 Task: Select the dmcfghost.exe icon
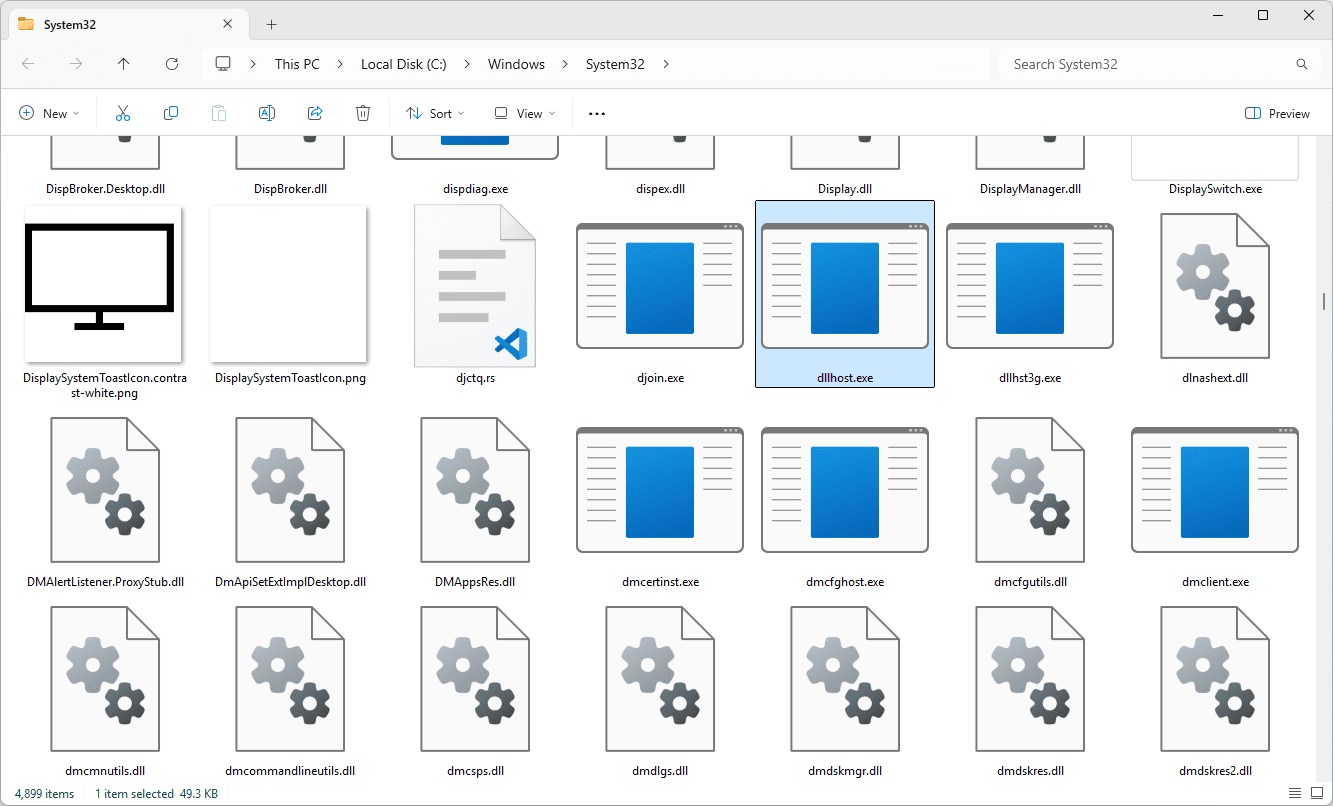845,489
